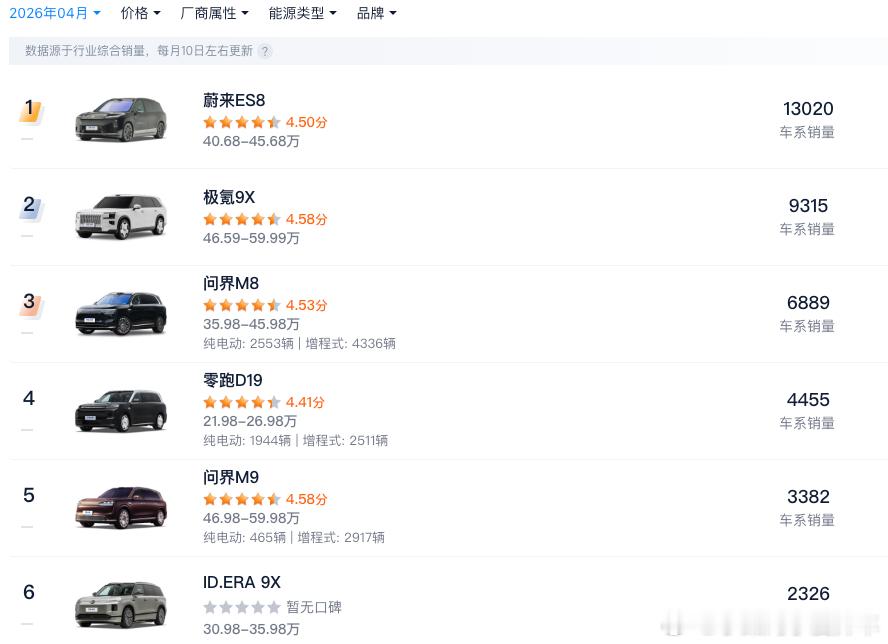This screenshot has width=888, height=644.
Task: Click 问界M9 breakdown 纯电动: 465辆
Action: coord(244,537)
